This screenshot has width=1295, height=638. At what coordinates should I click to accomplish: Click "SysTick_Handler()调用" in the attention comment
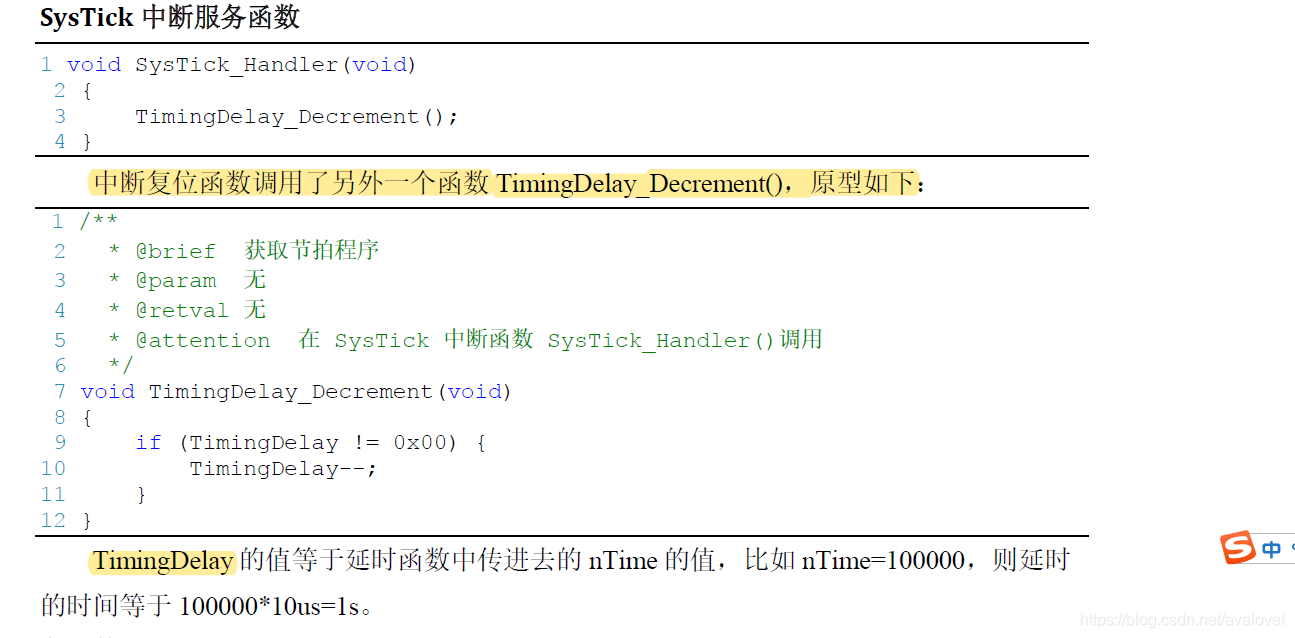685,340
